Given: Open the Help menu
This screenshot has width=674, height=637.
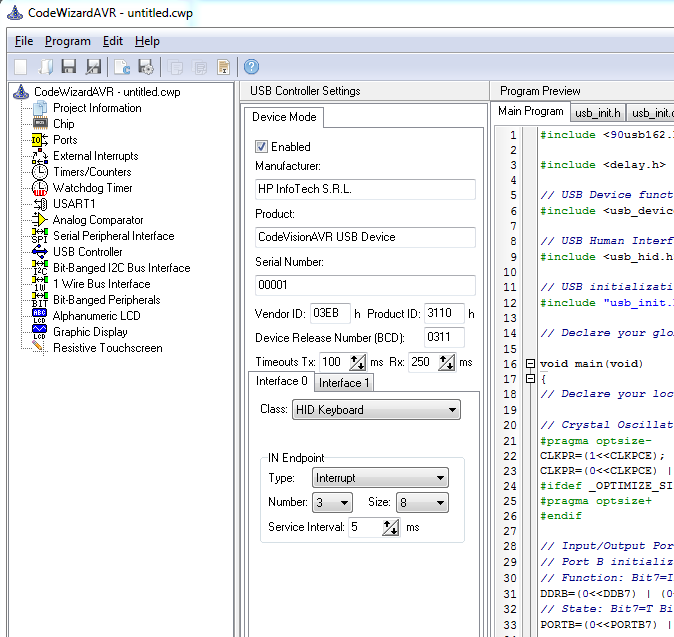Looking at the screenshot, I should tap(147, 41).
